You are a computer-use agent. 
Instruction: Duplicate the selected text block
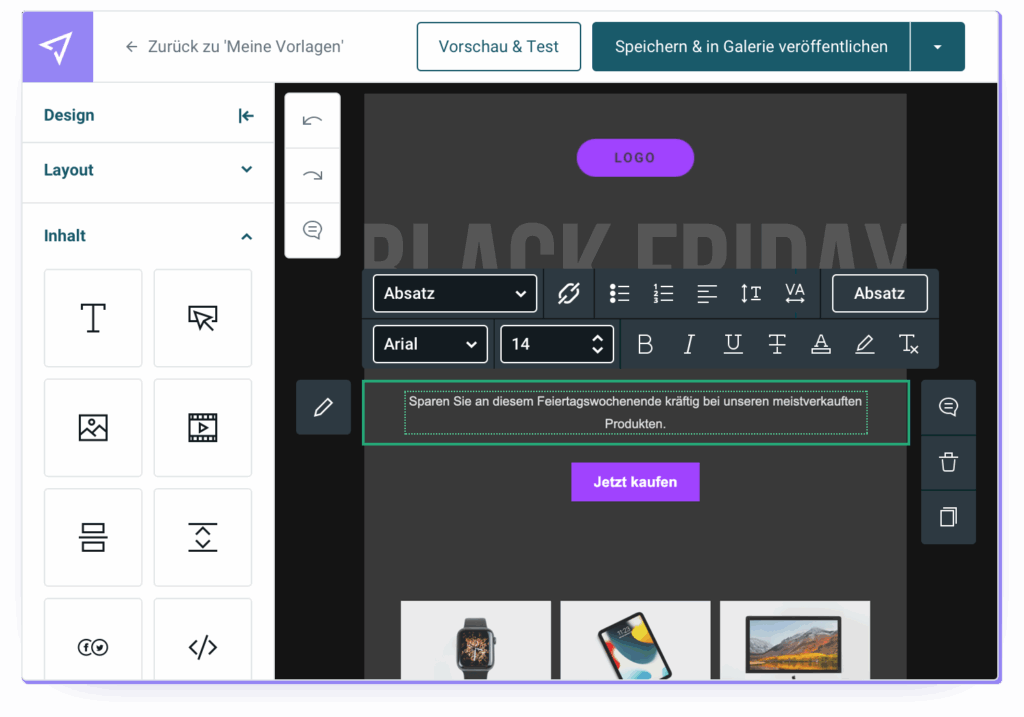(x=948, y=517)
